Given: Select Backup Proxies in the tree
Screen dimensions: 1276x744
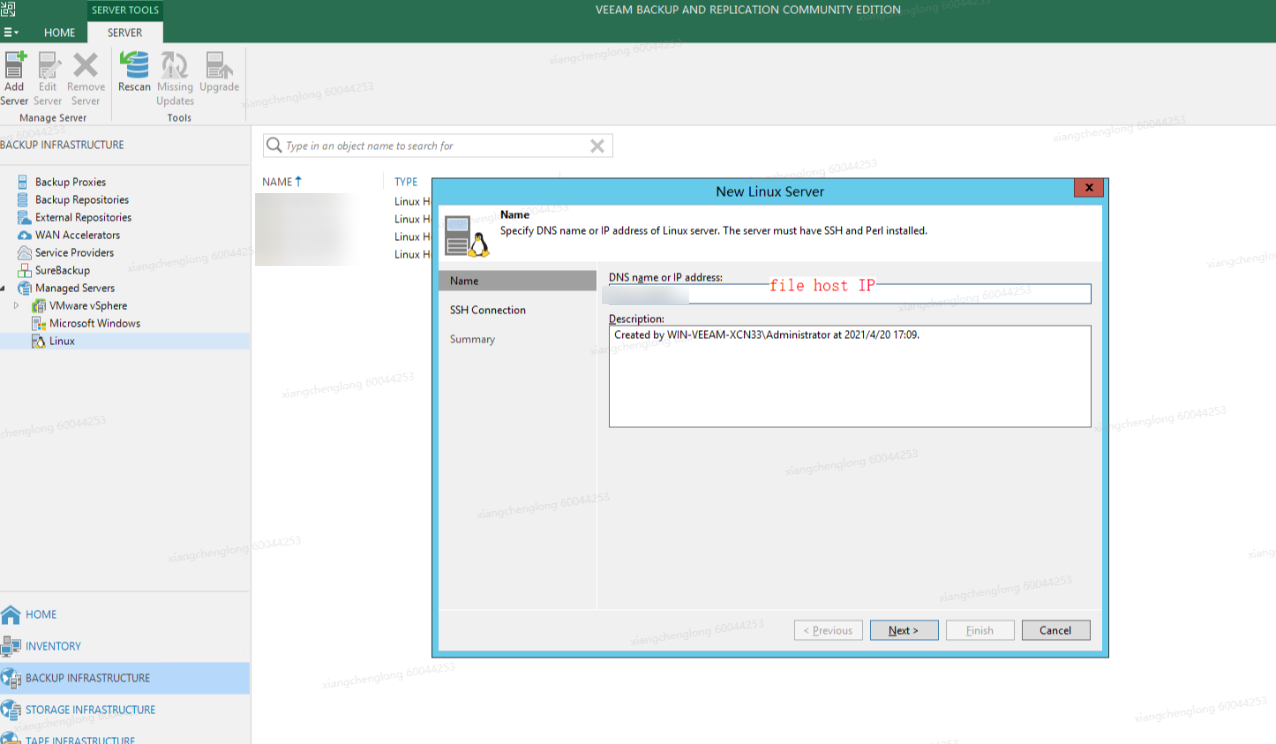Looking at the screenshot, I should (70, 182).
